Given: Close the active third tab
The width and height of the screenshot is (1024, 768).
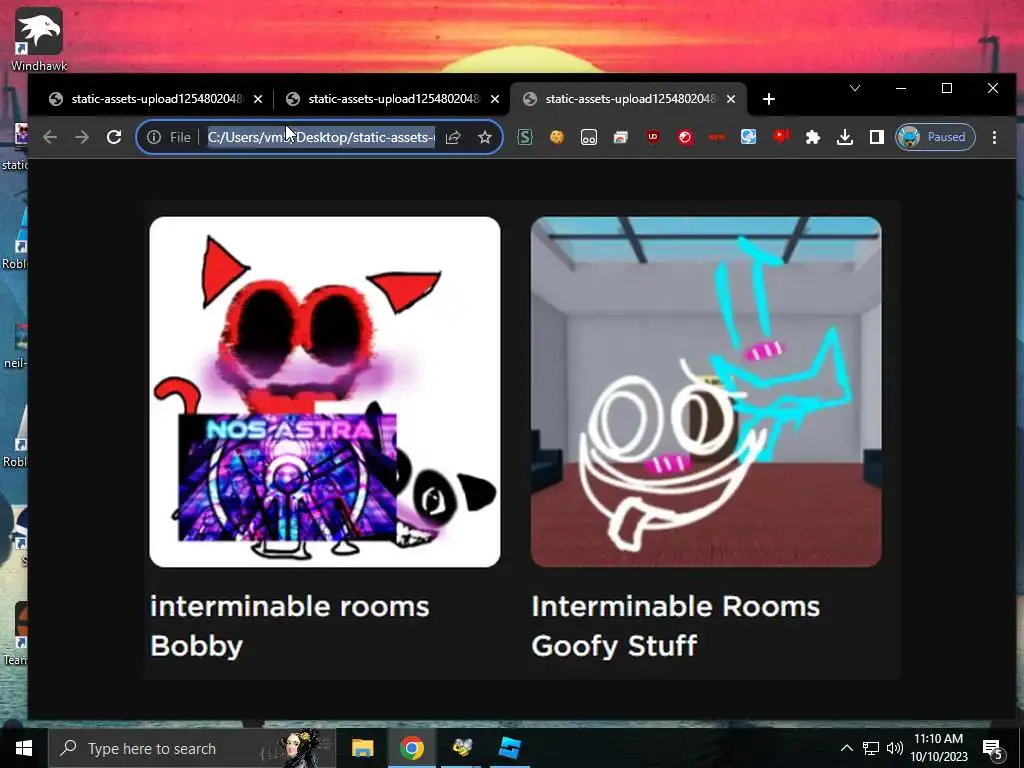Looking at the screenshot, I should 731,99.
